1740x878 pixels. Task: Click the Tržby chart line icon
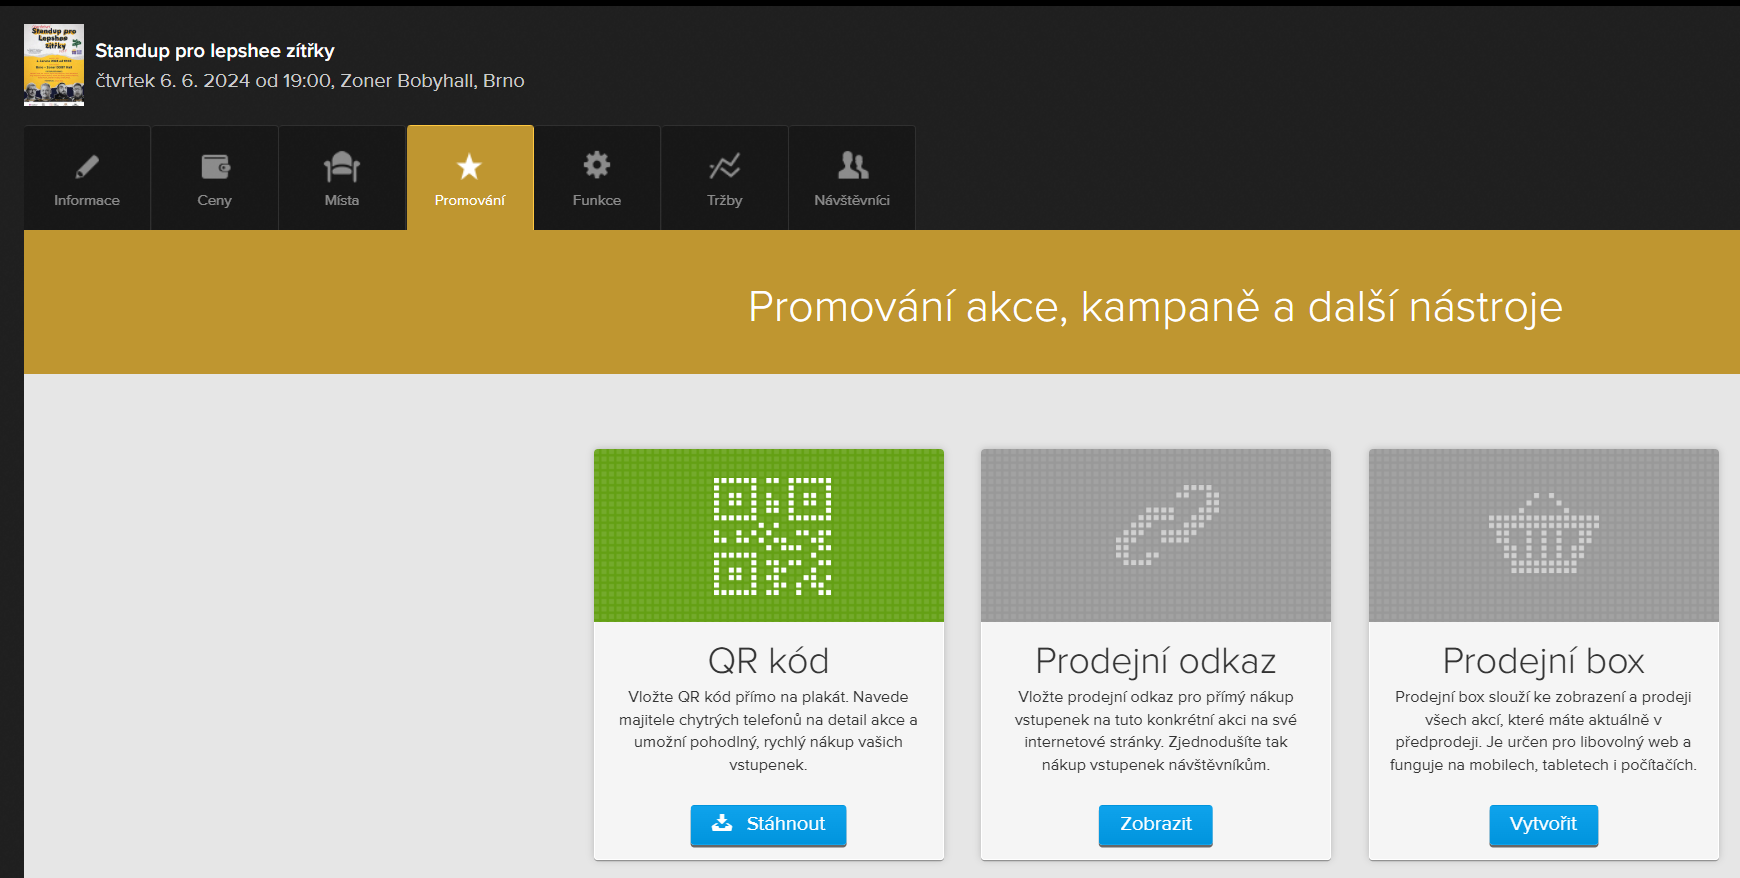724,166
